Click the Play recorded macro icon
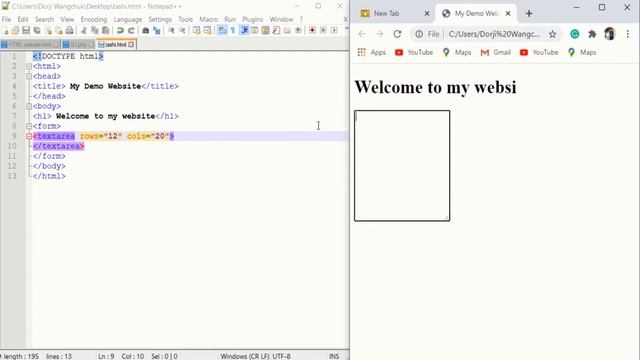 (x=334, y=31)
